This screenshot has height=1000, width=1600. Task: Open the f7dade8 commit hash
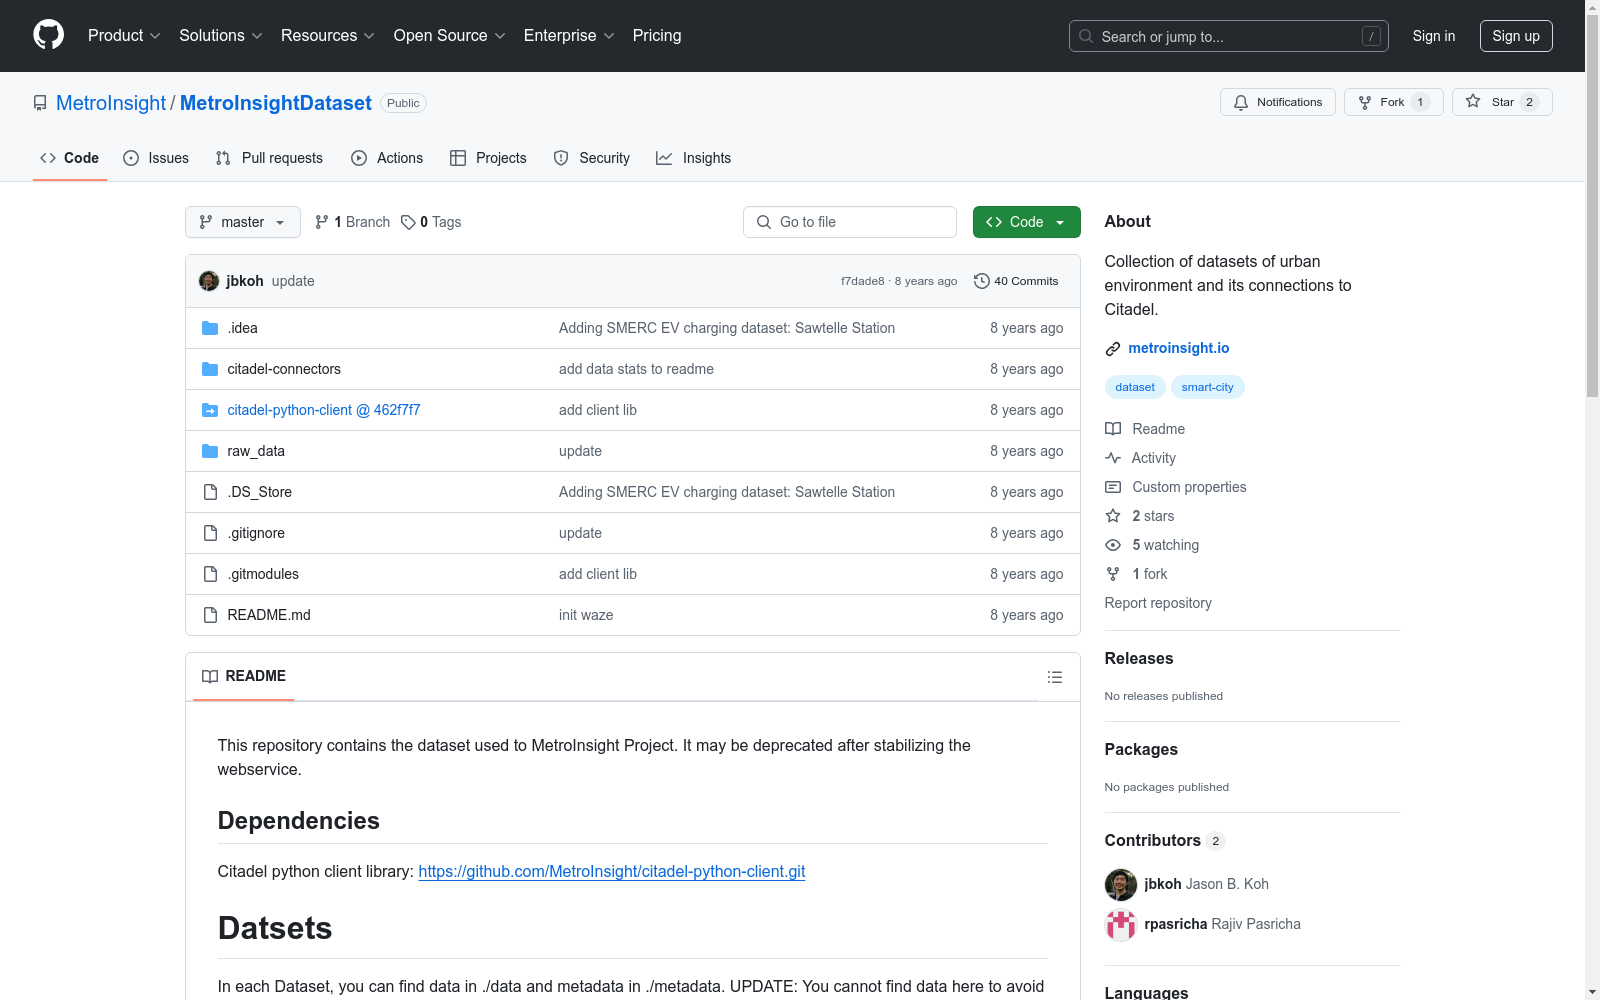(x=862, y=281)
